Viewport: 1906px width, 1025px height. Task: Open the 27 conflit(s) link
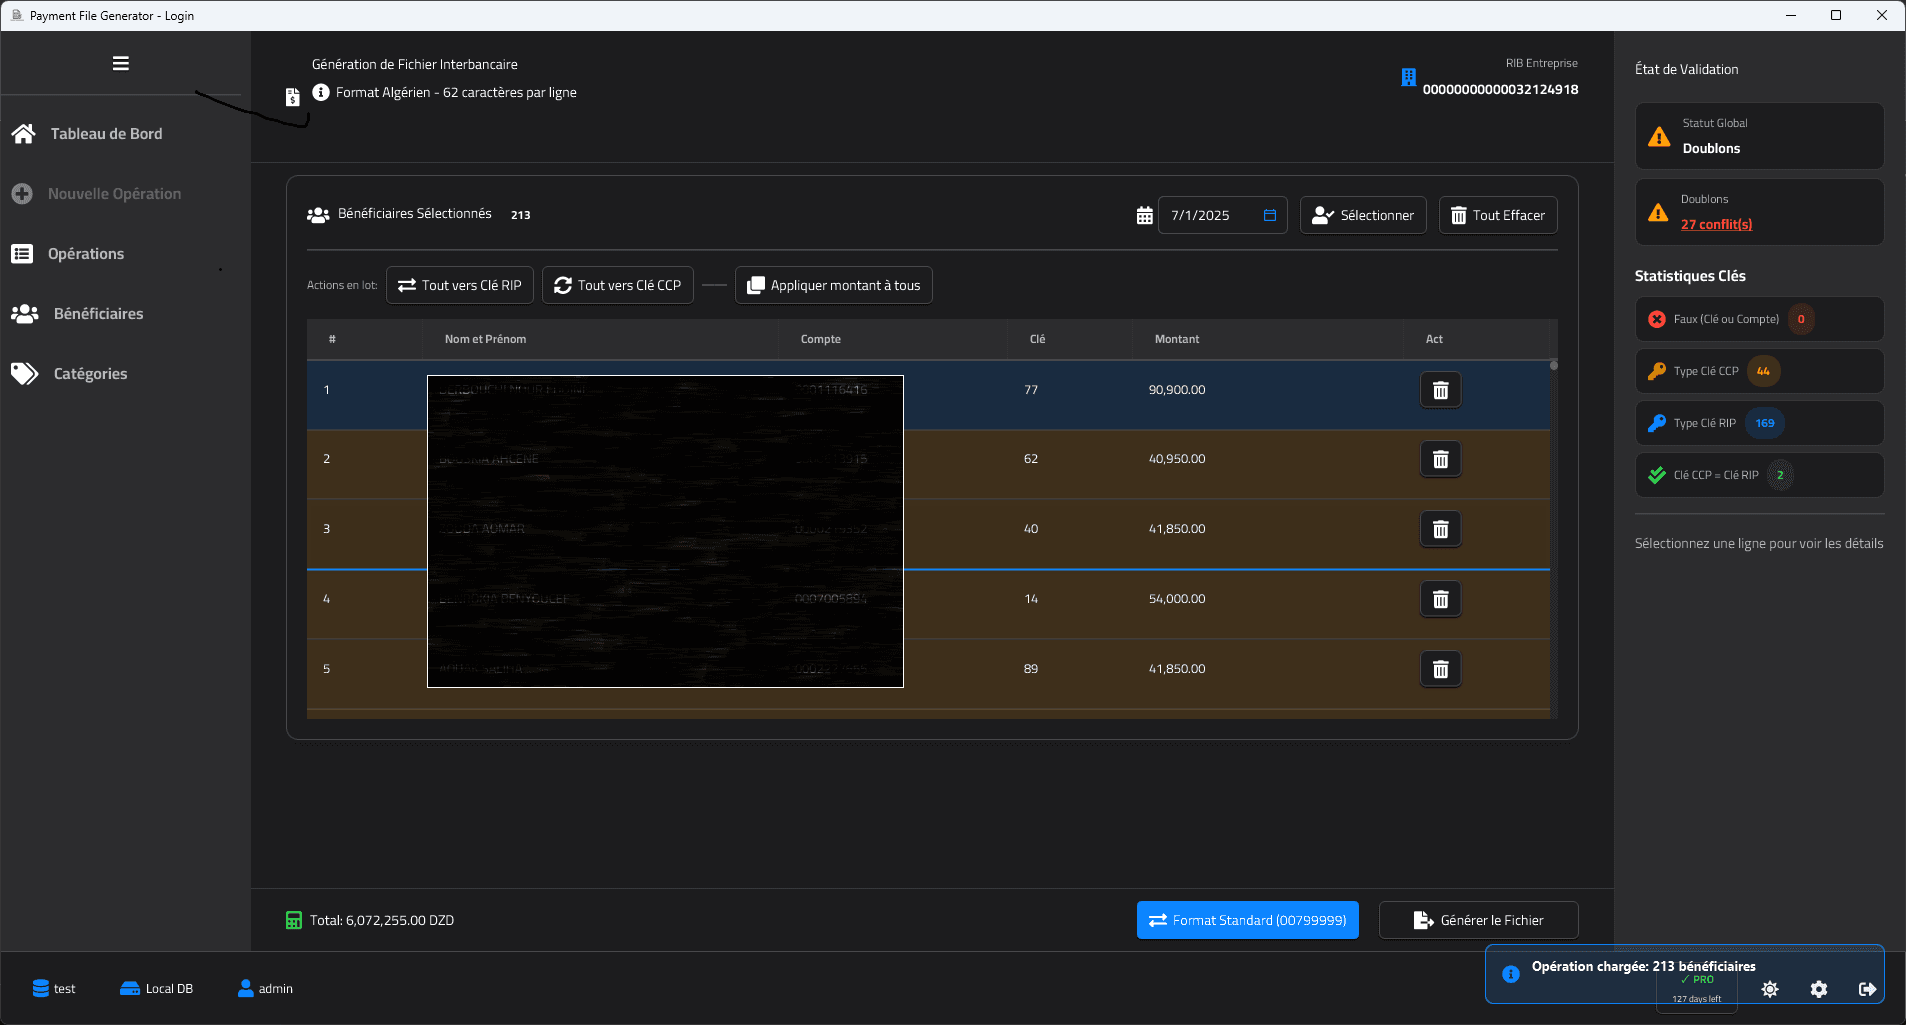[1716, 224]
